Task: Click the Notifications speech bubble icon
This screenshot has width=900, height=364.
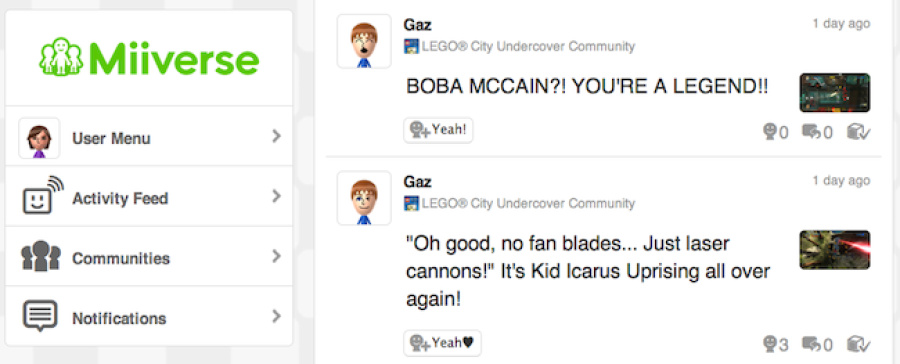Action: (x=40, y=315)
